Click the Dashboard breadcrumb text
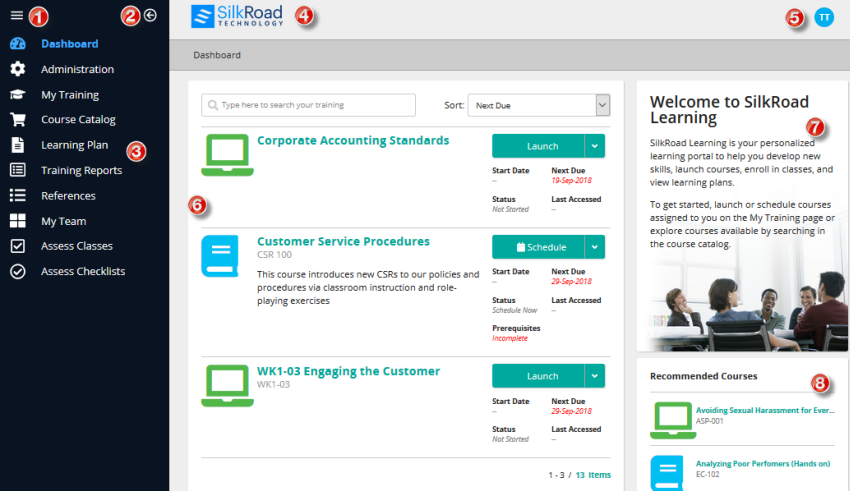850x491 pixels. [x=217, y=55]
